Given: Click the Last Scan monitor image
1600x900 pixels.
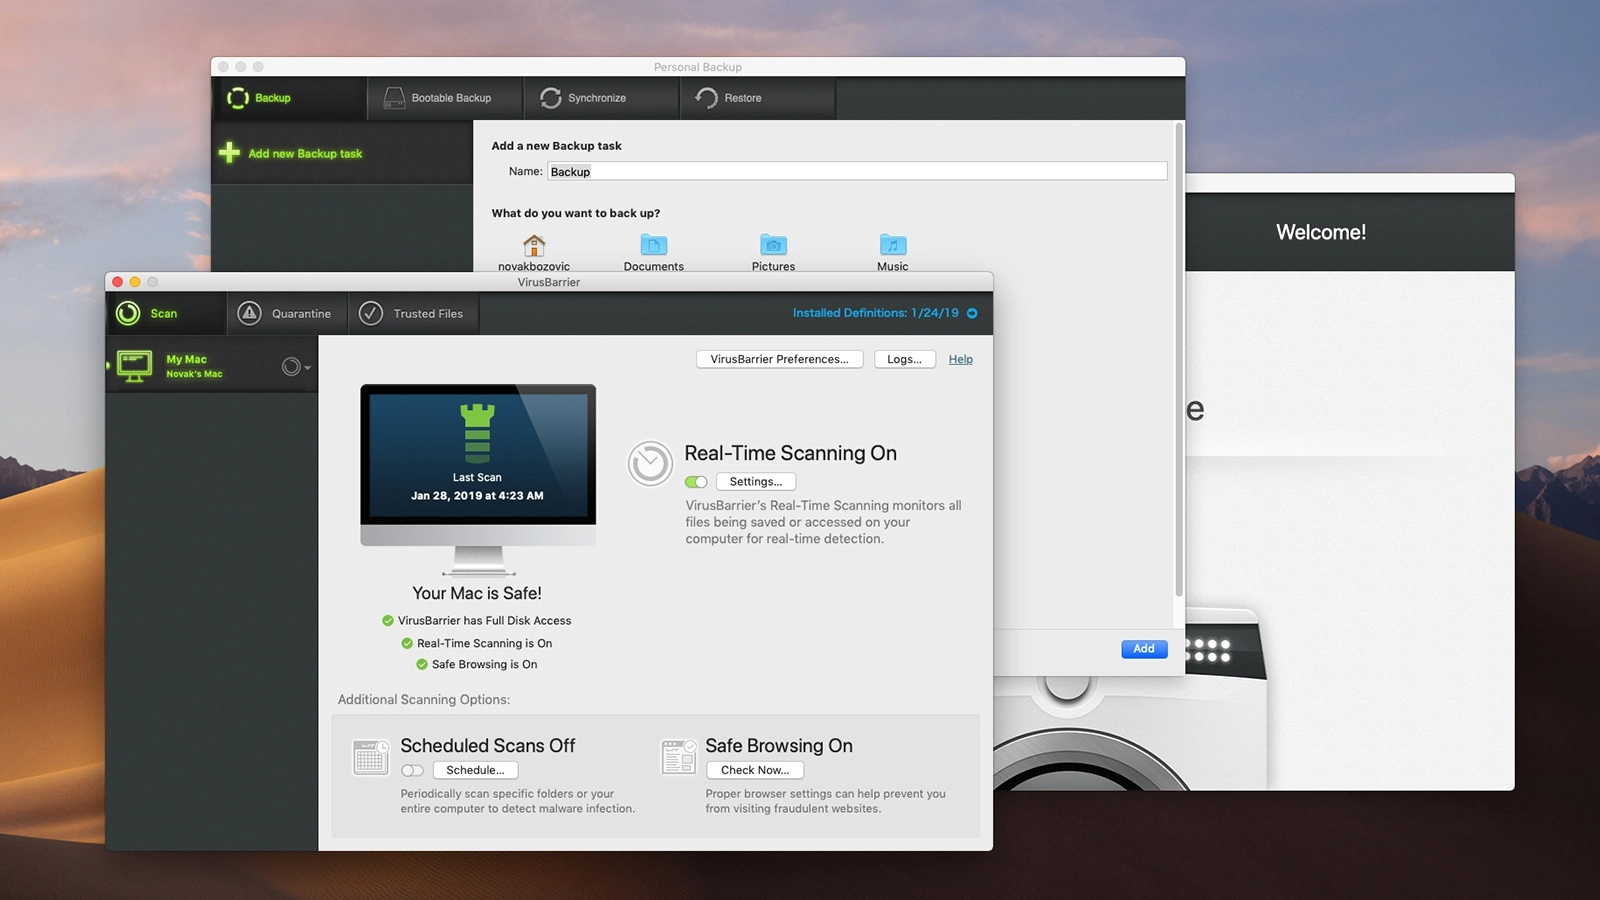Looking at the screenshot, I should point(478,478).
